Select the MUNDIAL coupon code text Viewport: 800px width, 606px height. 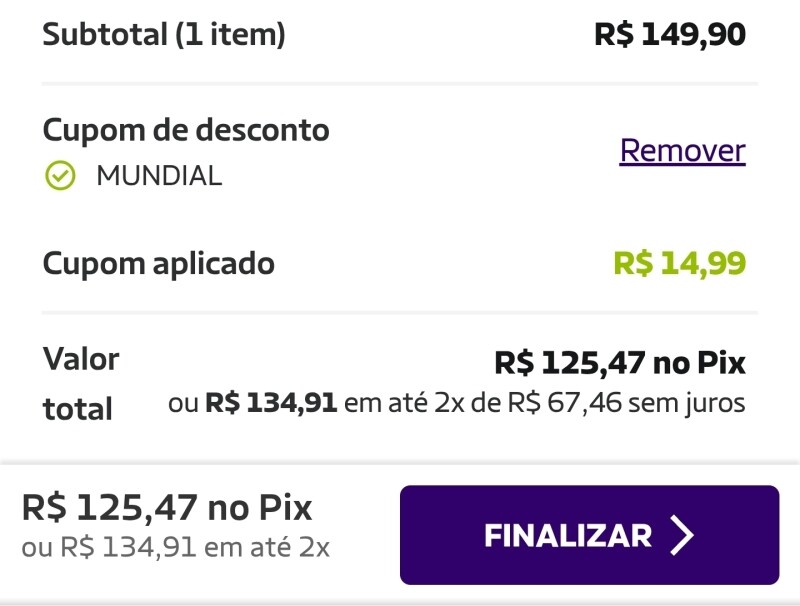pyautogui.click(x=159, y=177)
